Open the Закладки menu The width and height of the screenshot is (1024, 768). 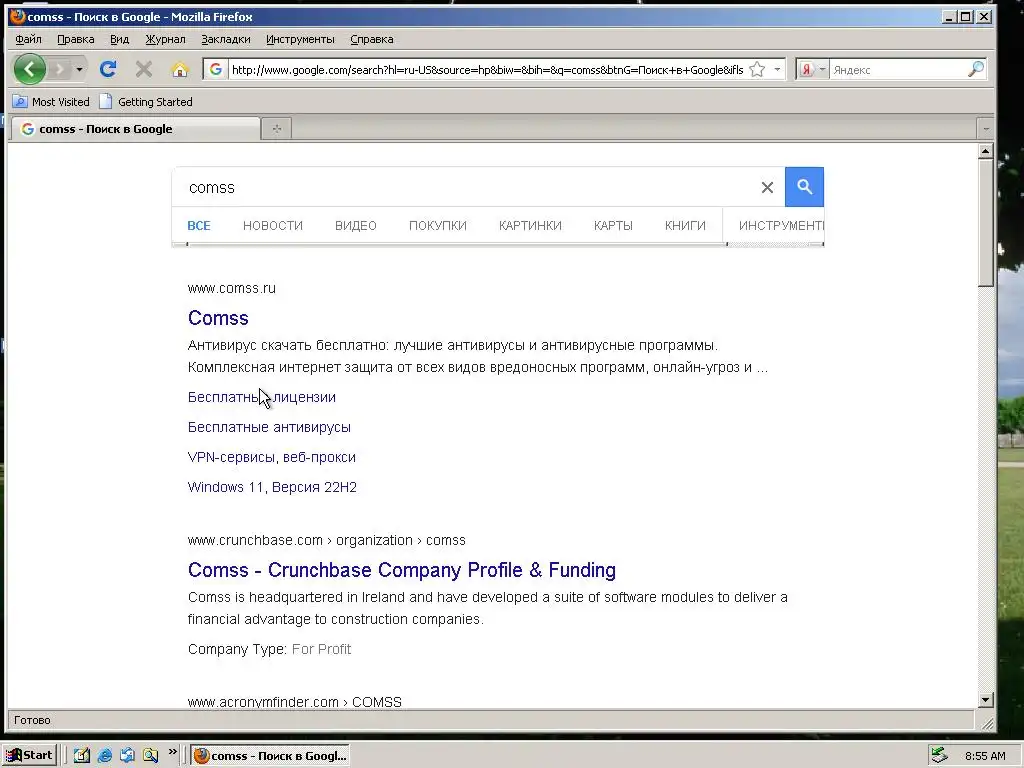point(225,39)
